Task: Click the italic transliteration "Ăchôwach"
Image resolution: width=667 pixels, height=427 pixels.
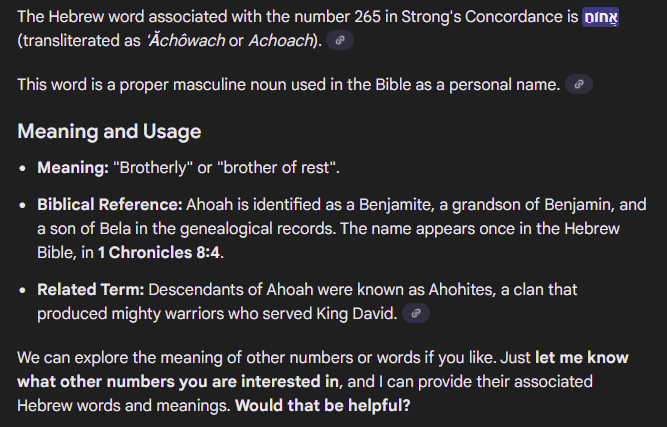Action: click(x=188, y=41)
